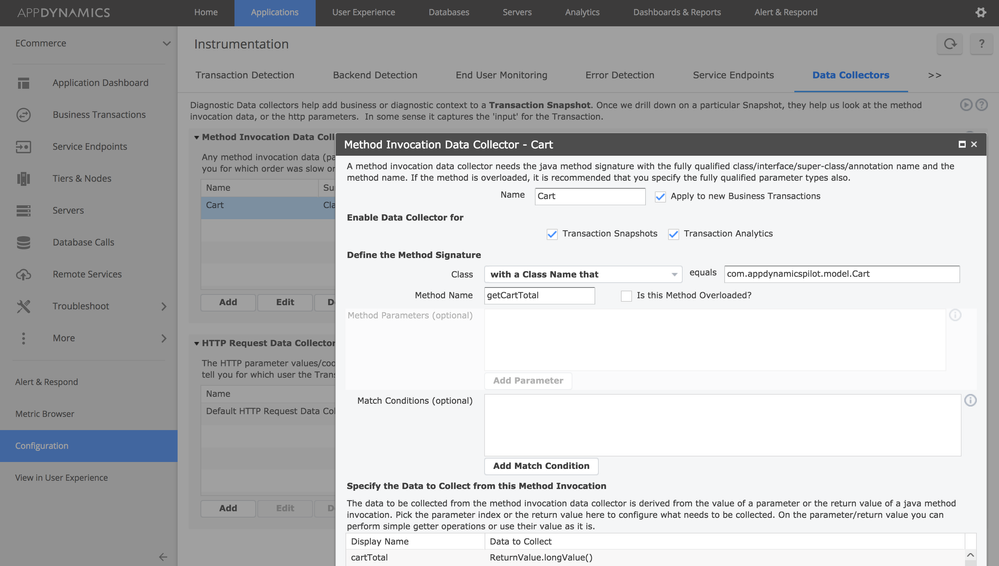Close the Method Invocation Data Collector dialog
This screenshot has width=999, height=566.
coord(974,145)
